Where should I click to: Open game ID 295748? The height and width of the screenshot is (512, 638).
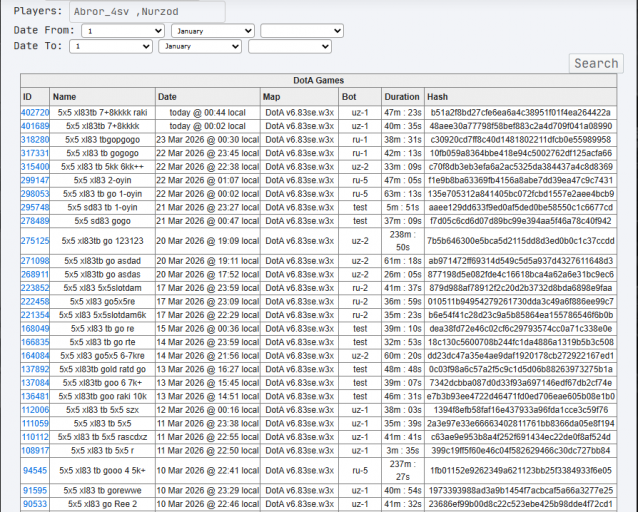point(35,208)
